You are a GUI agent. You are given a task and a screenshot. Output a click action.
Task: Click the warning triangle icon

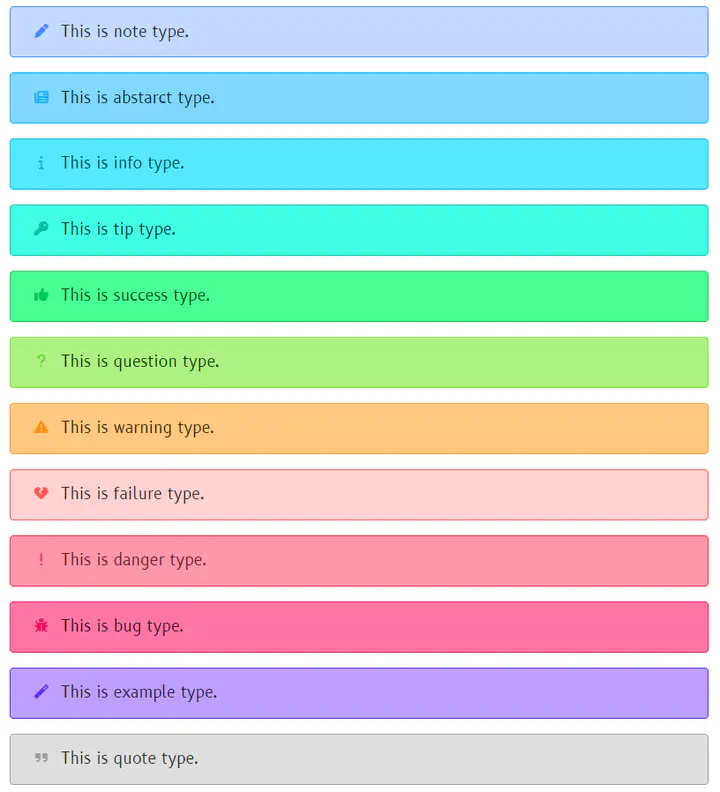coord(41,427)
